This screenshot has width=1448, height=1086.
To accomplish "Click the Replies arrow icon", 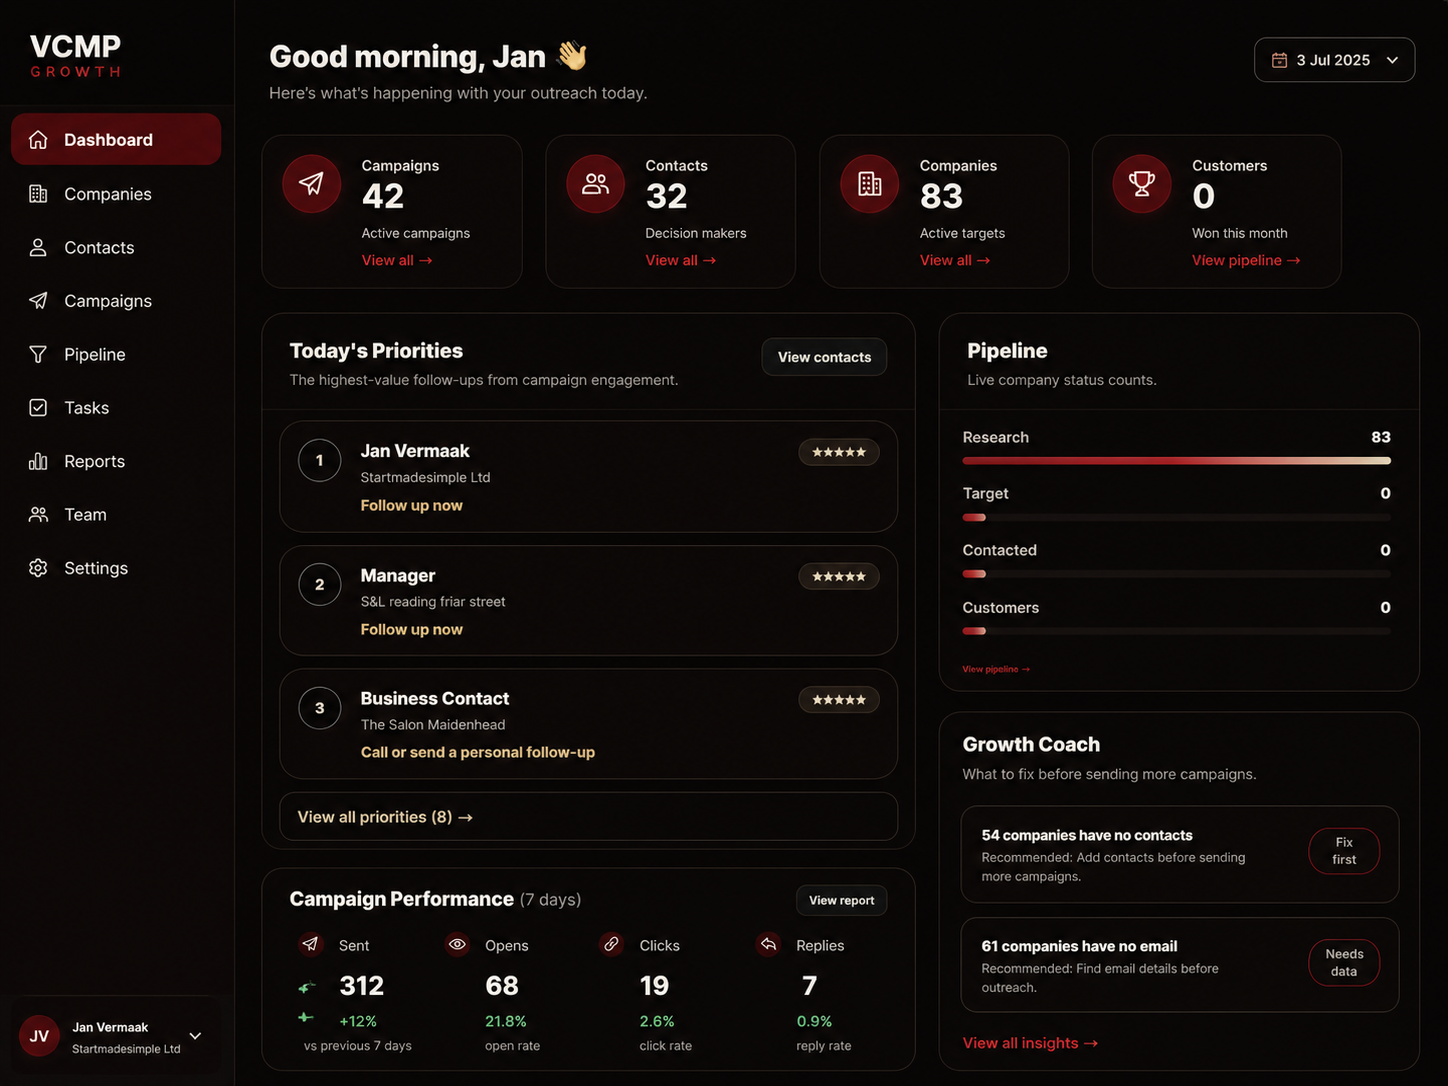I will coord(768,944).
